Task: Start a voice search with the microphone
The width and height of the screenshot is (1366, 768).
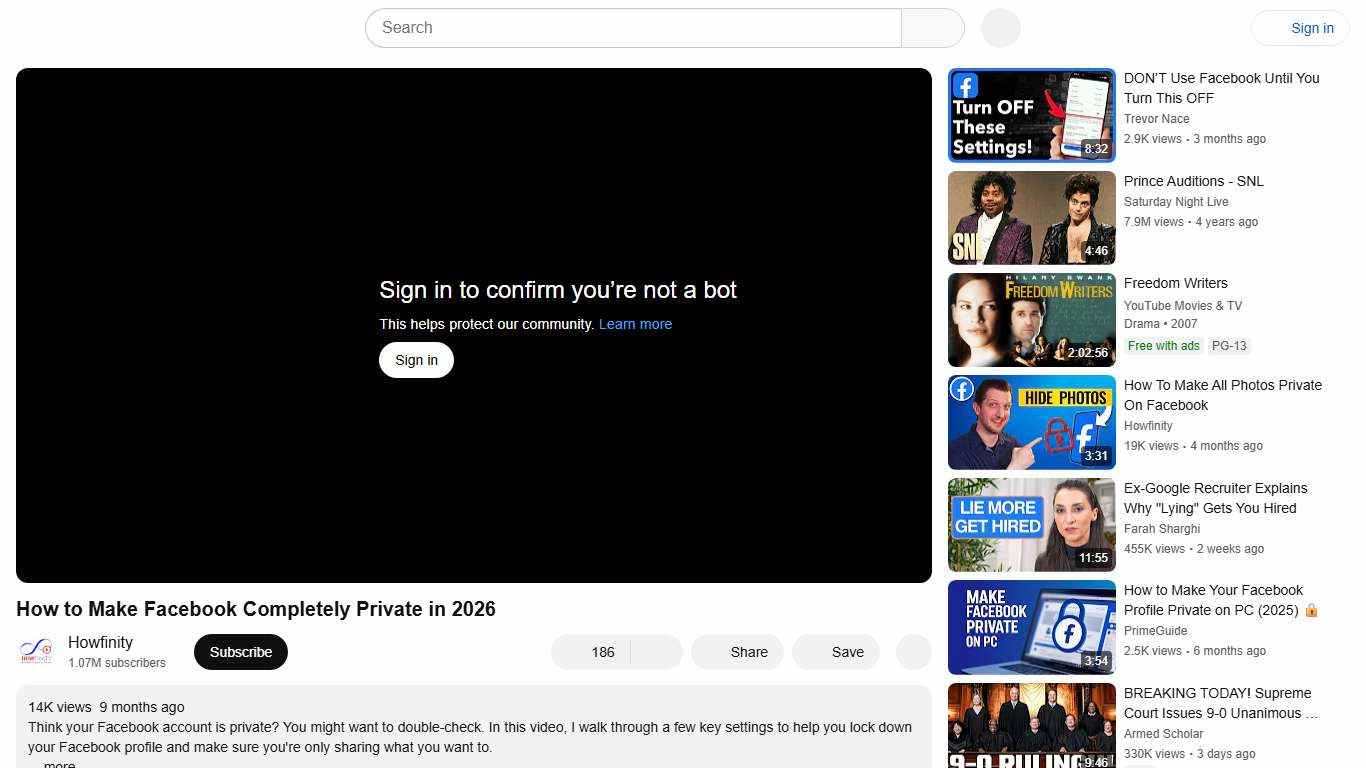Action: tap(999, 28)
